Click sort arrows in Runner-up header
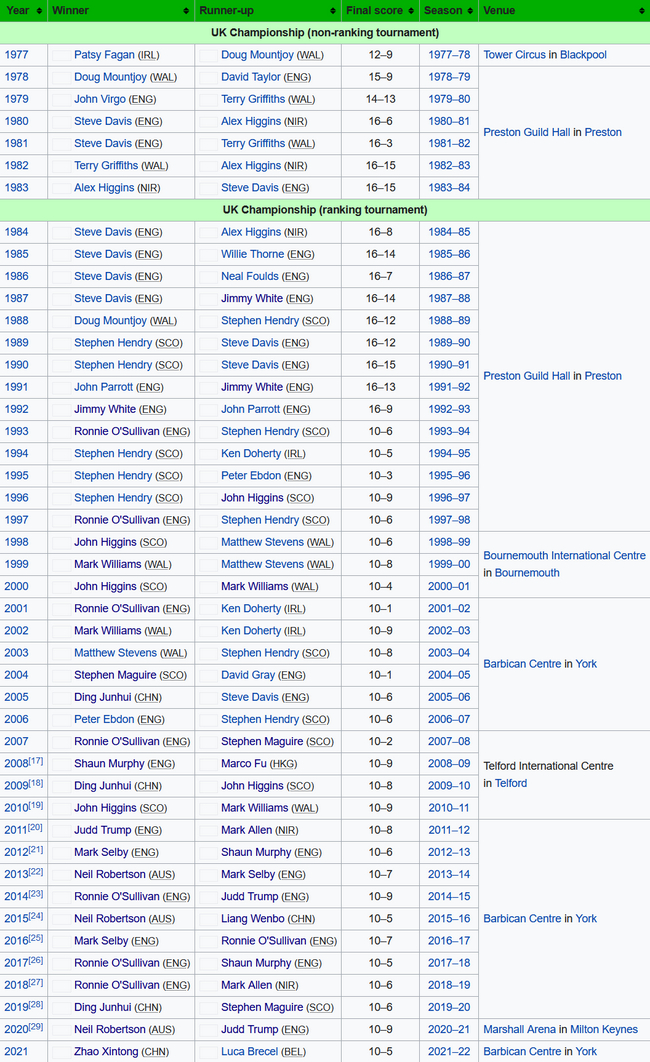Screen dimensions: 650x1062 (x=333, y=11)
